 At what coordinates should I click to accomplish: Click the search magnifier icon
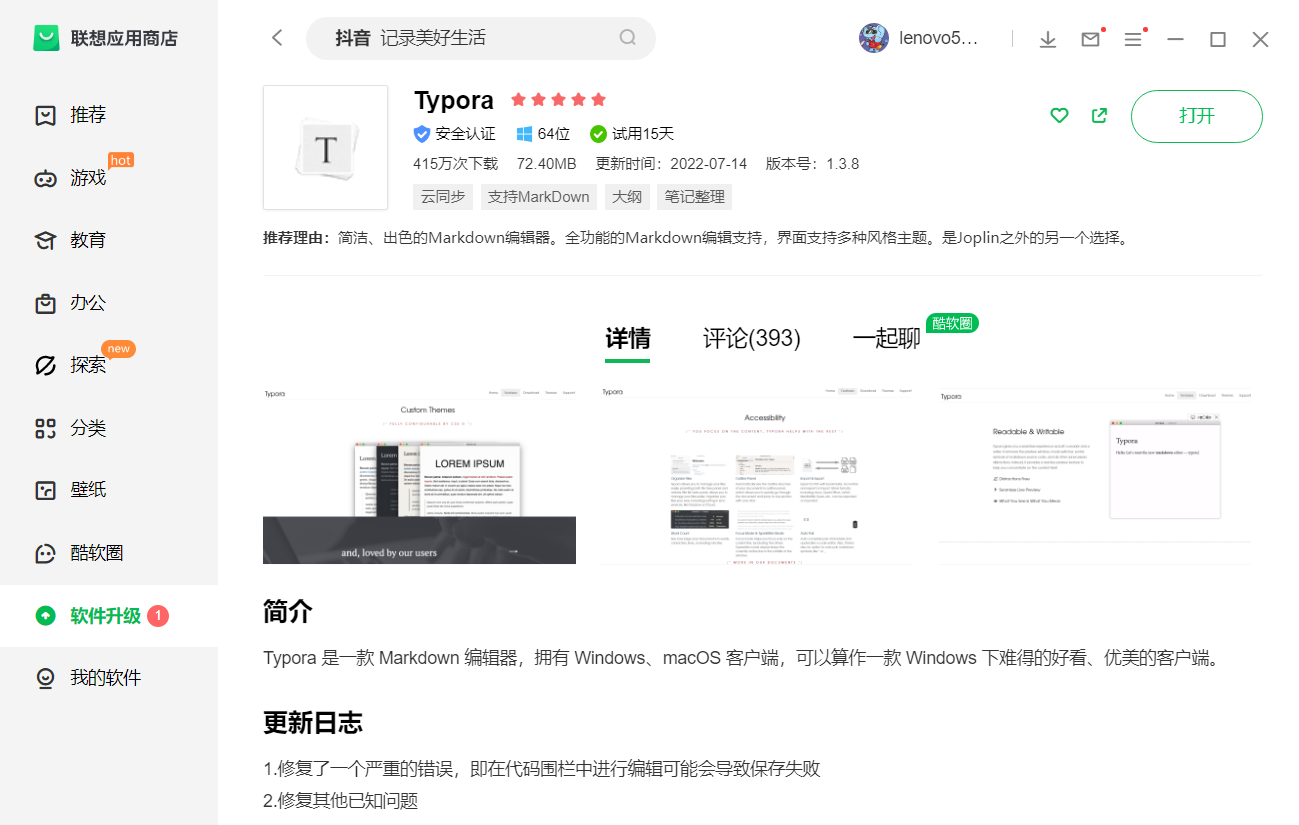tap(628, 38)
